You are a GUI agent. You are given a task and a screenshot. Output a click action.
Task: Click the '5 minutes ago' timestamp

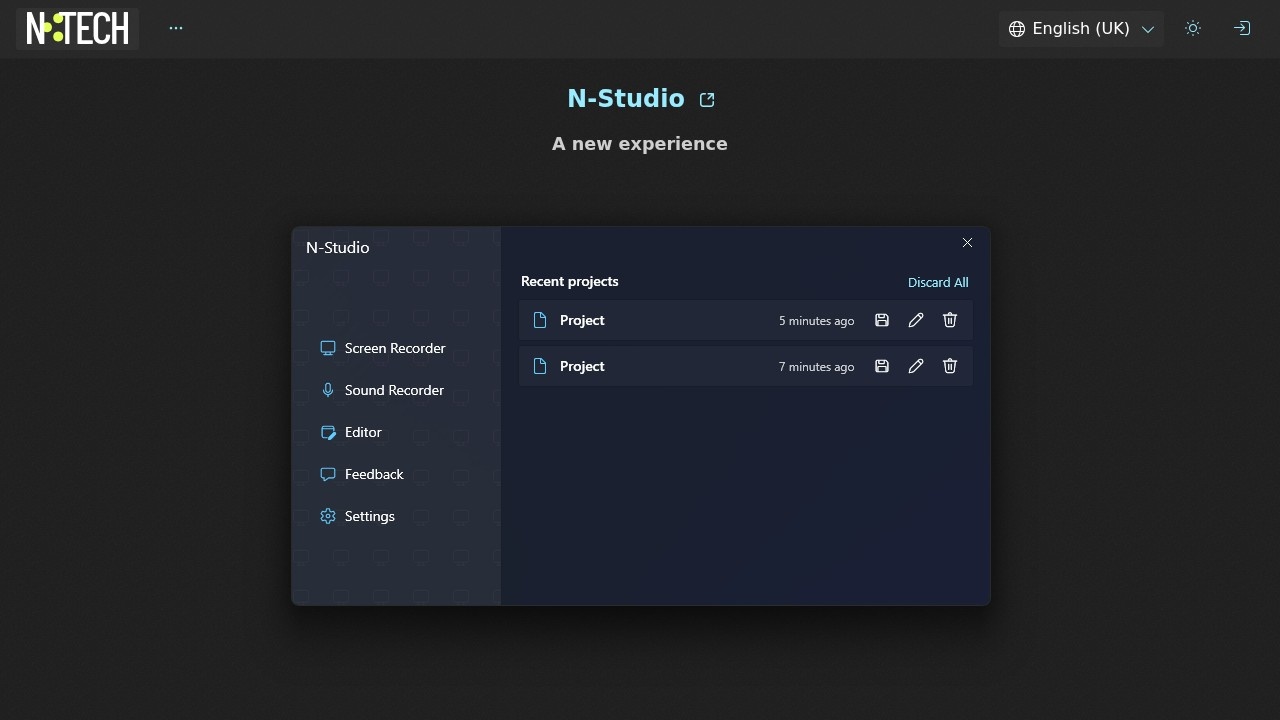pos(816,321)
